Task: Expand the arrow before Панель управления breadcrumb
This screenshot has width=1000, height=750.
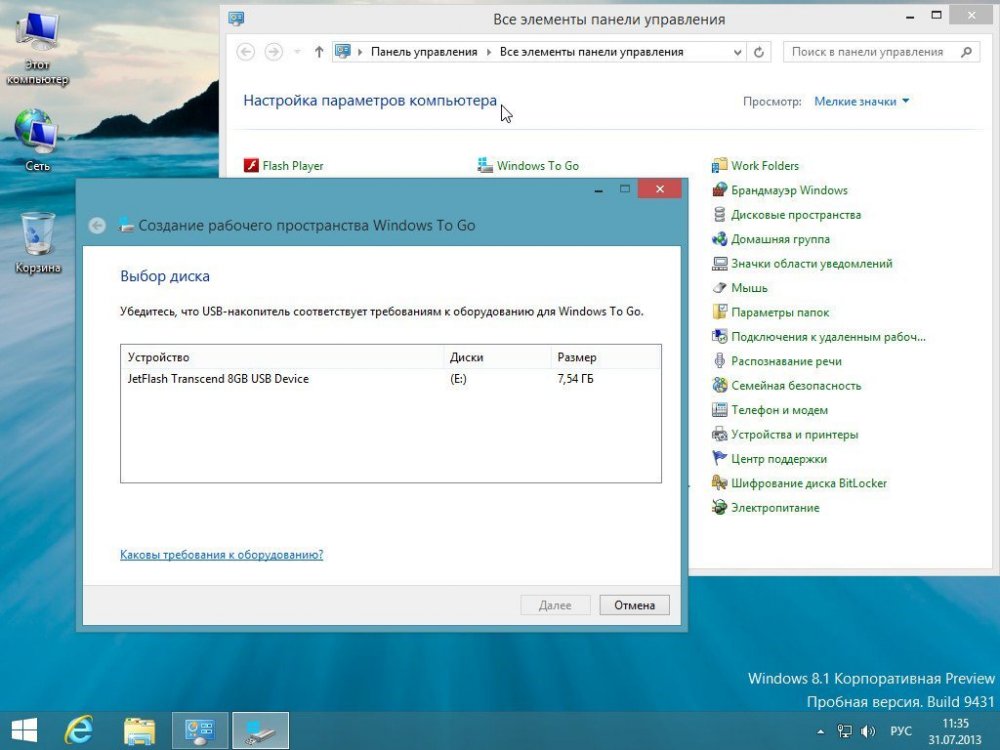Action: [360, 52]
